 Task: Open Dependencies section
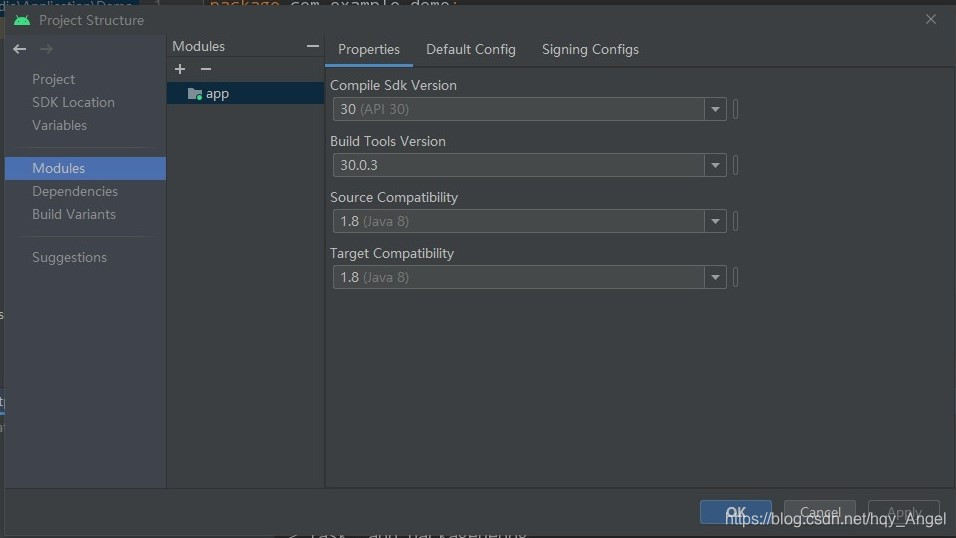(x=75, y=192)
